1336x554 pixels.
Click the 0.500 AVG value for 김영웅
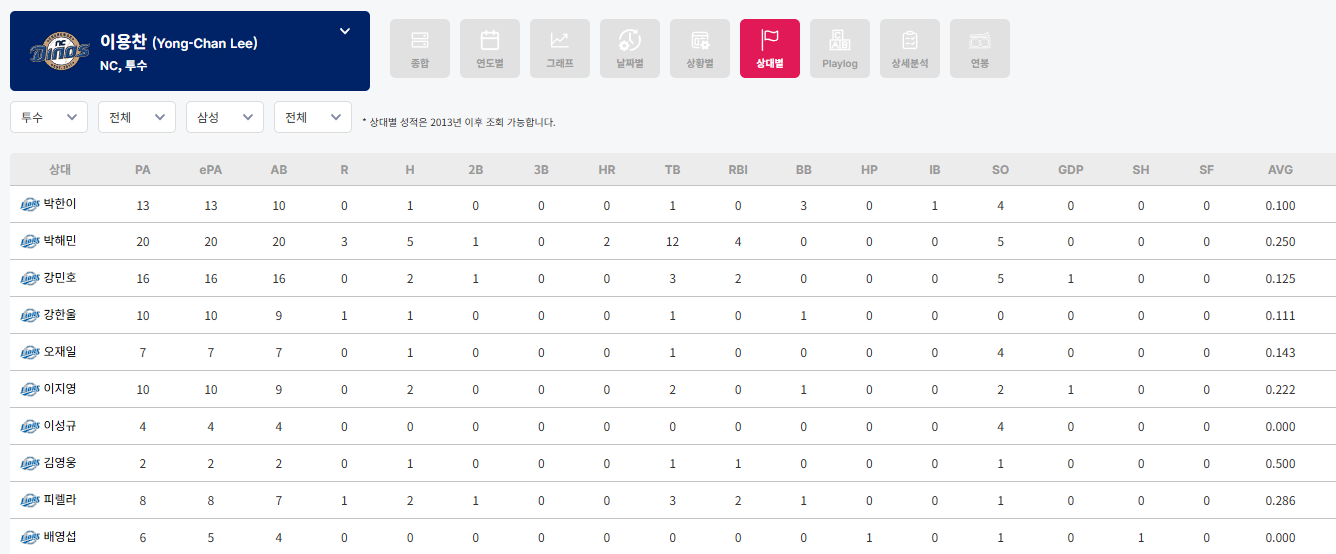click(x=1280, y=464)
